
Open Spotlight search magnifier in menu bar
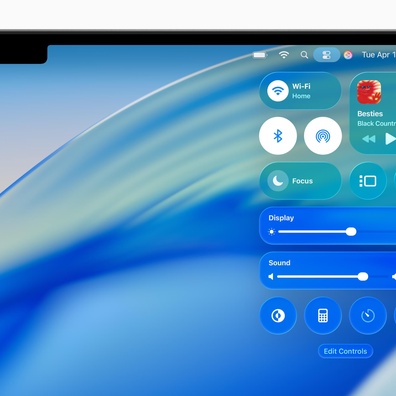click(304, 55)
